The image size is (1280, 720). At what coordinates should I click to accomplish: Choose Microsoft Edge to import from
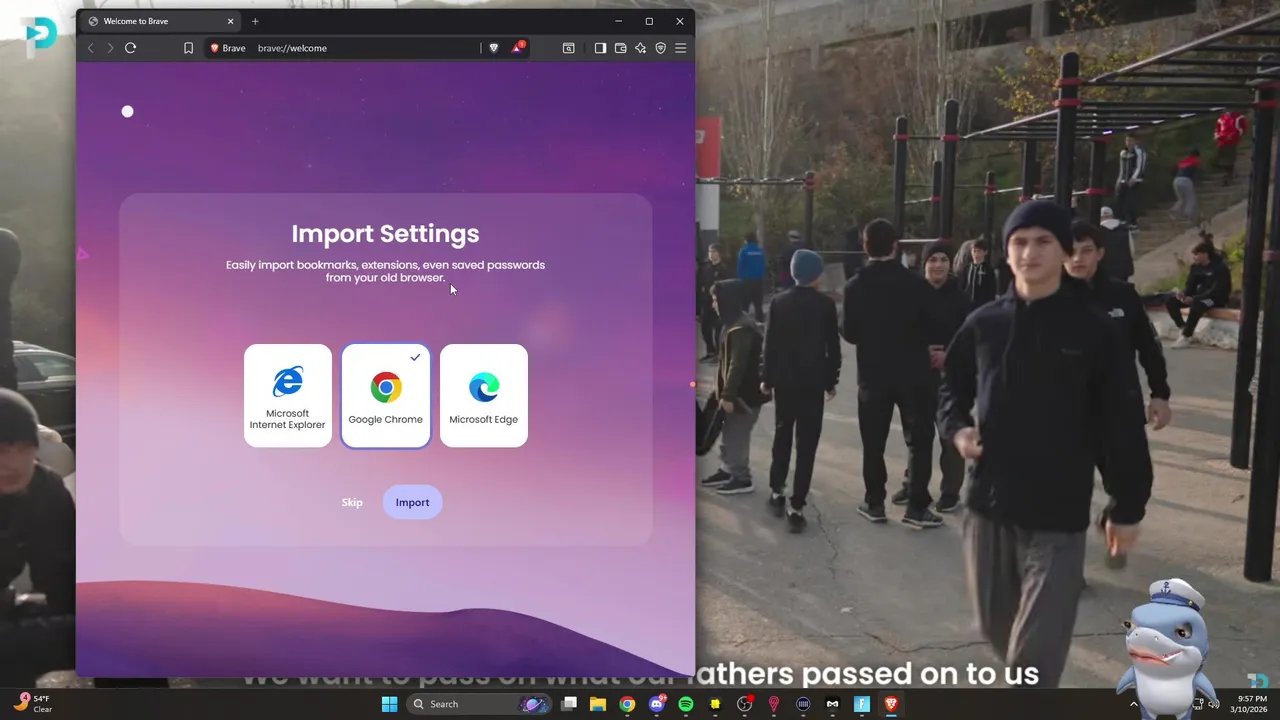tap(484, 395)
